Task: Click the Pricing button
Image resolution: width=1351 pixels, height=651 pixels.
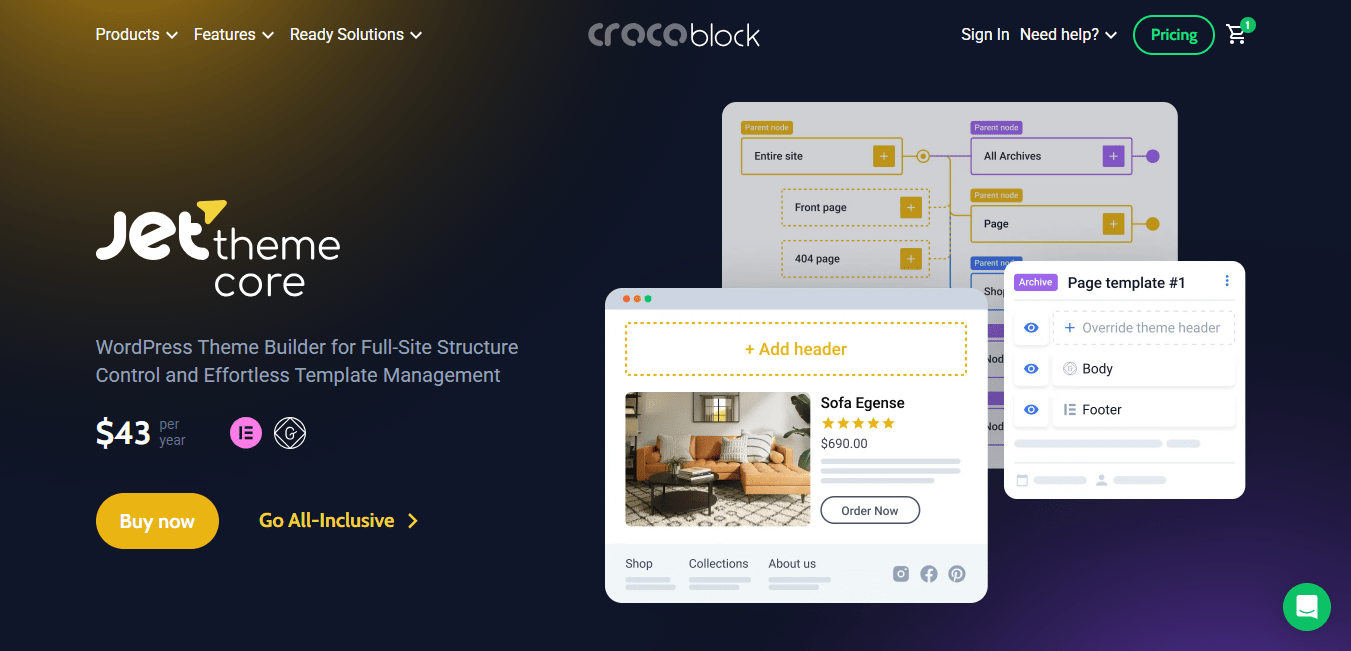Action: (x=1174, y=35)
